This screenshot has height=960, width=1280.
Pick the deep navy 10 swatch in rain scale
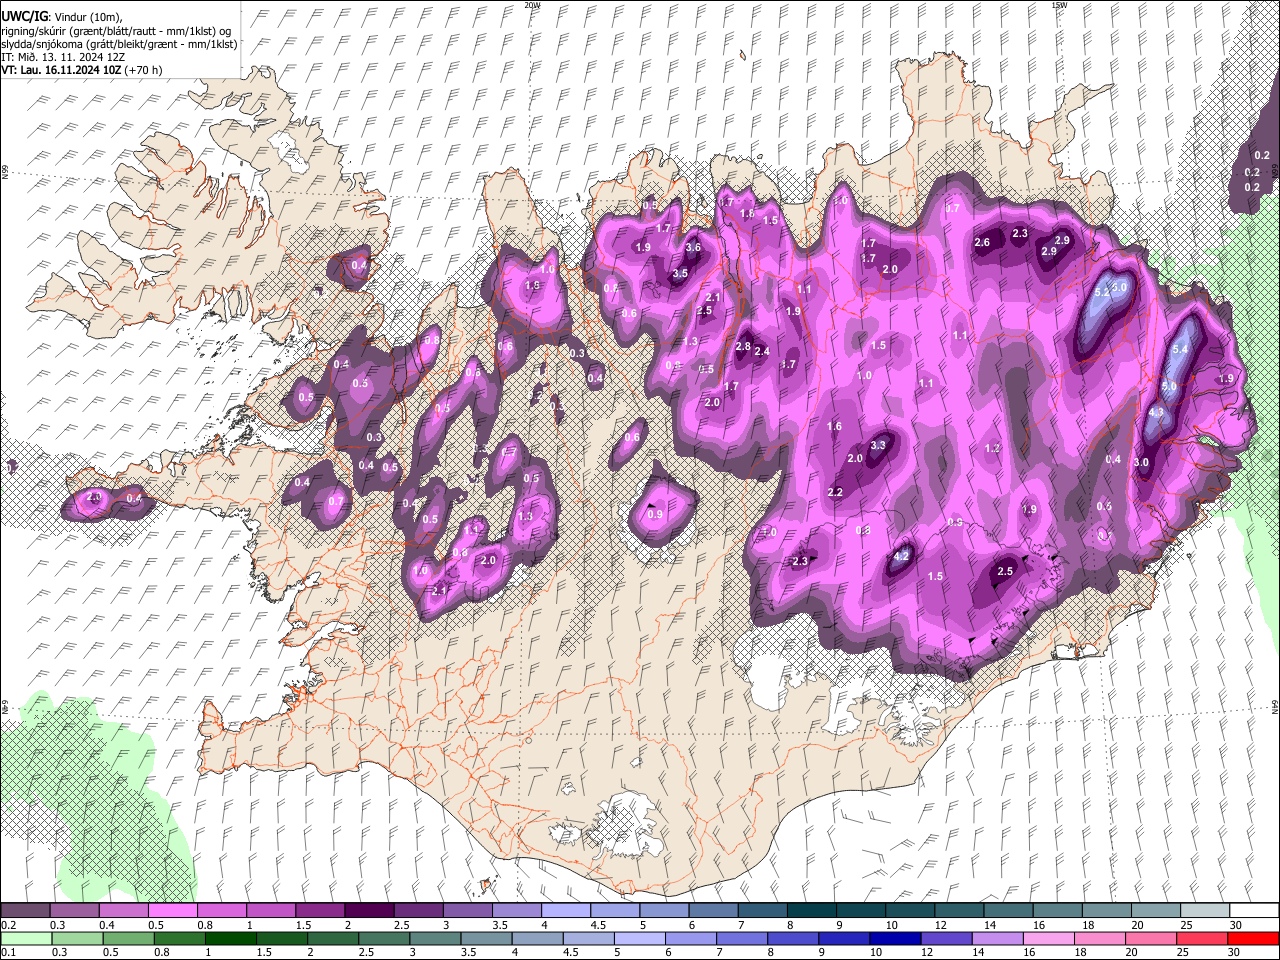(x=895, y=939)
